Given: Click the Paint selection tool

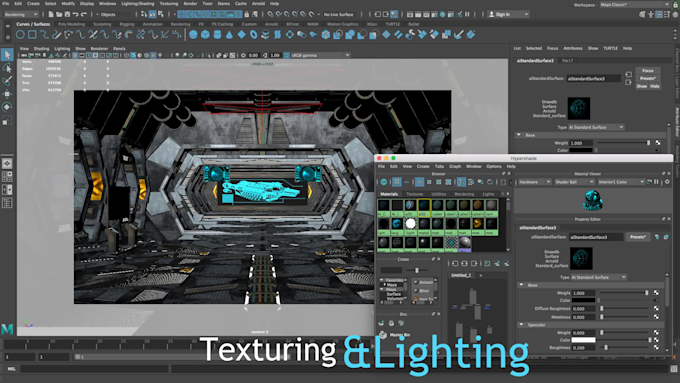Looking at the screenshot, I should (7, 81).
